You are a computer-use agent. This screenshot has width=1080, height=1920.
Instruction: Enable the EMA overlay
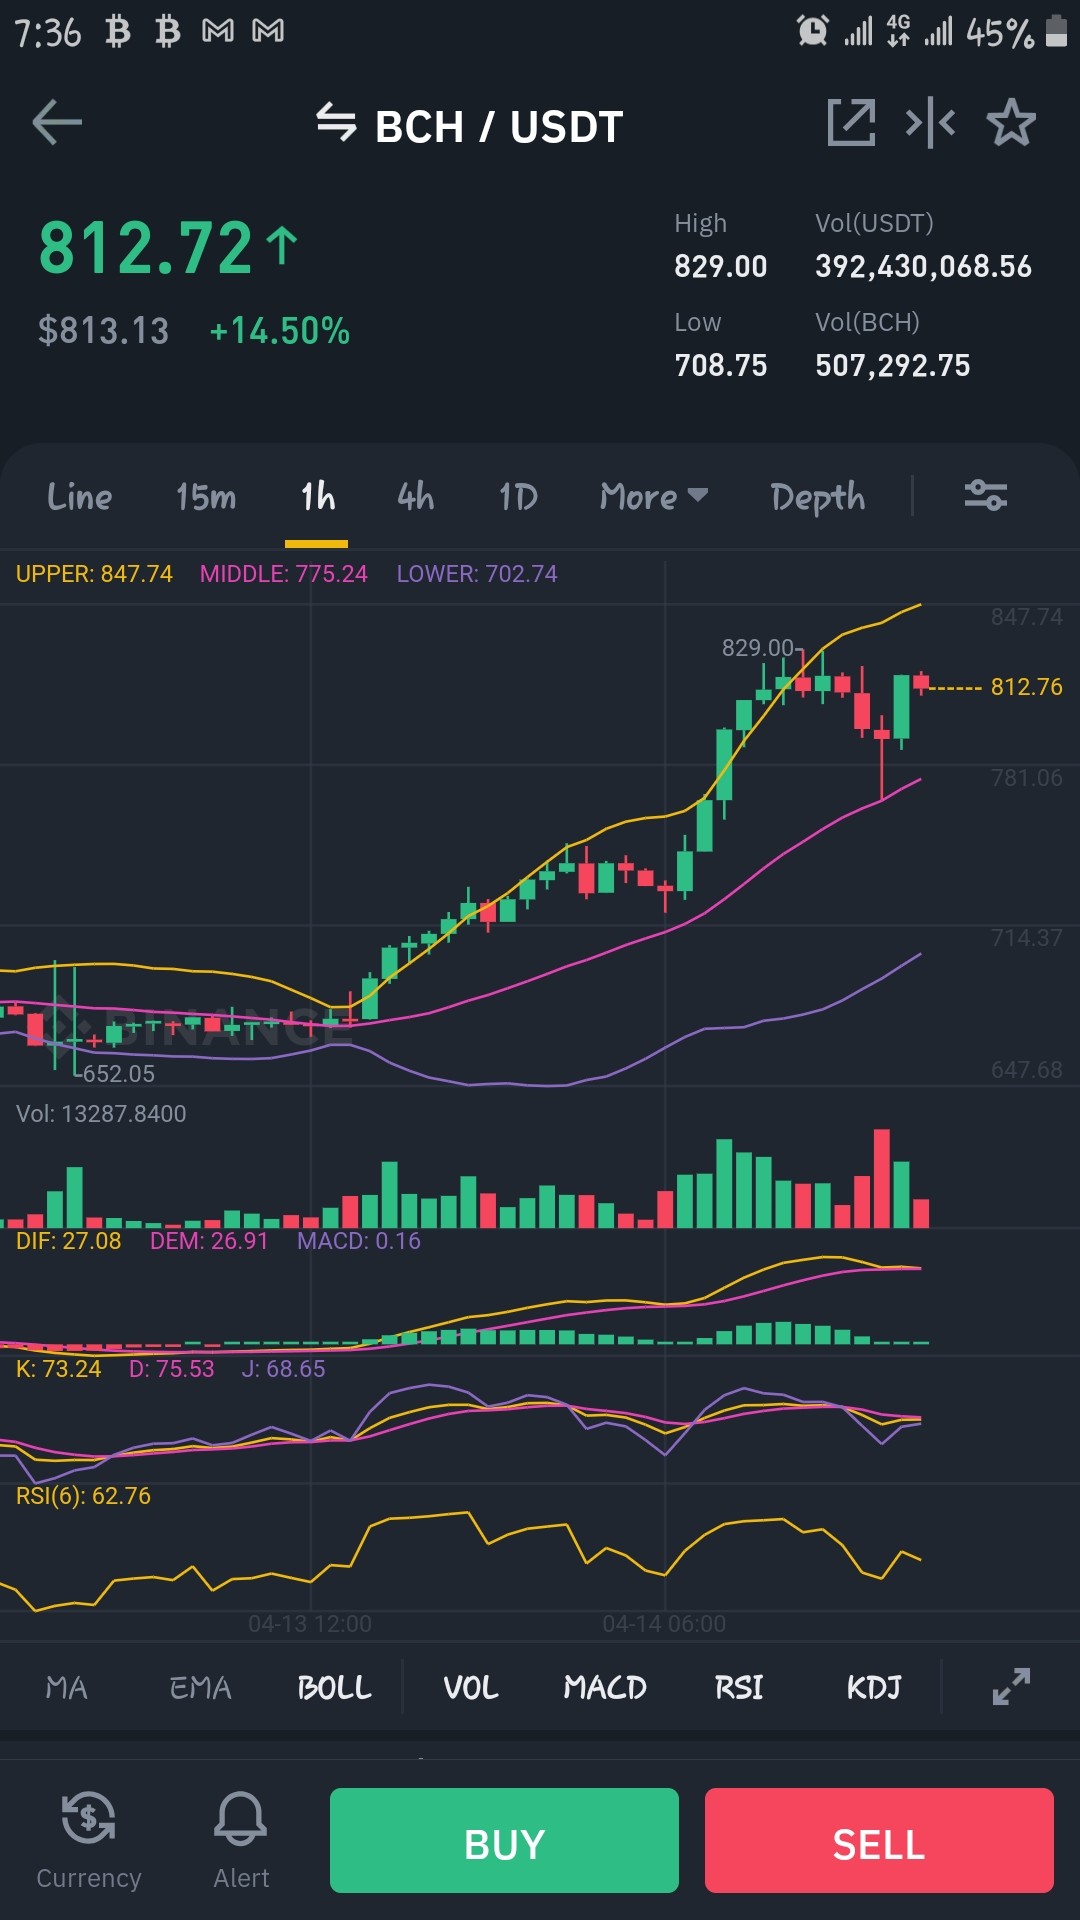(200, 1688)
